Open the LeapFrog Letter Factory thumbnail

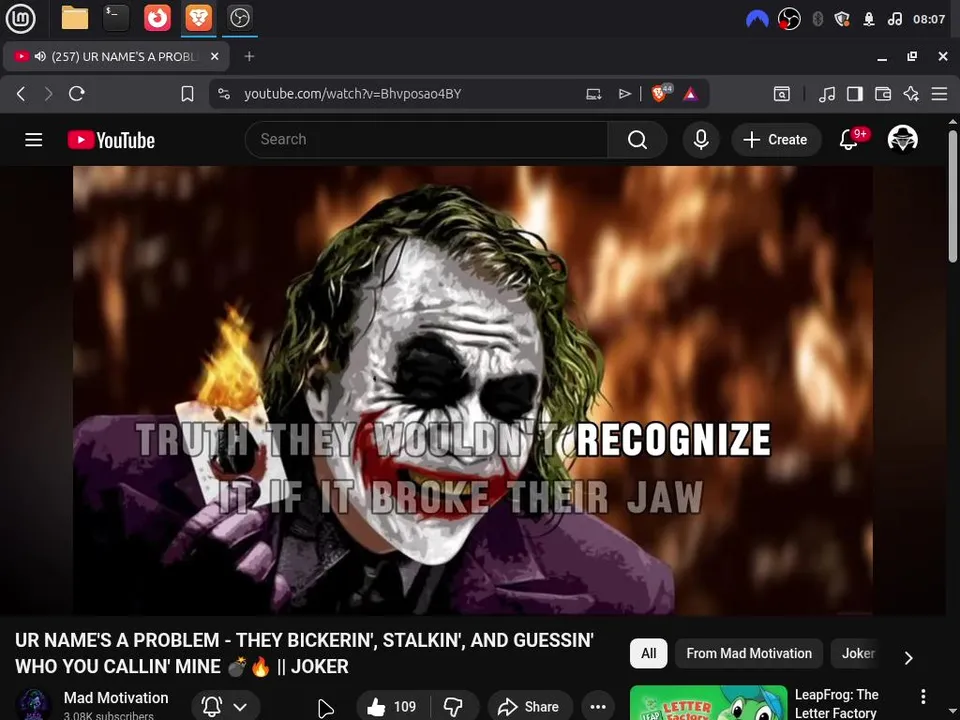[708, 702]
